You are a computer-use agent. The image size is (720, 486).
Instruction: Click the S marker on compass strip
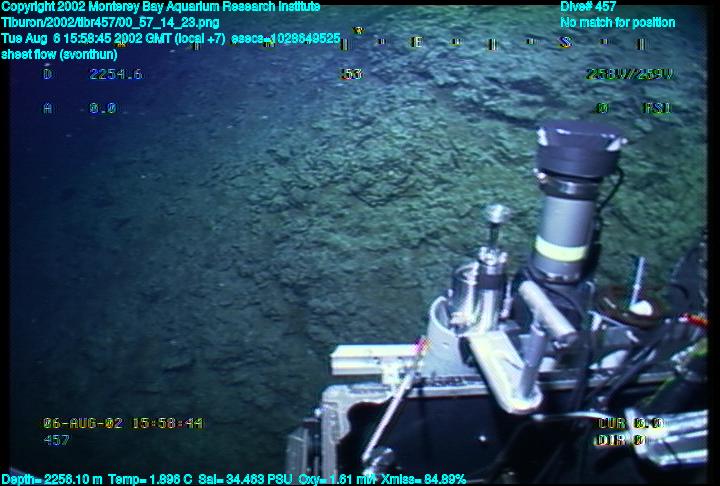(565, 43)
